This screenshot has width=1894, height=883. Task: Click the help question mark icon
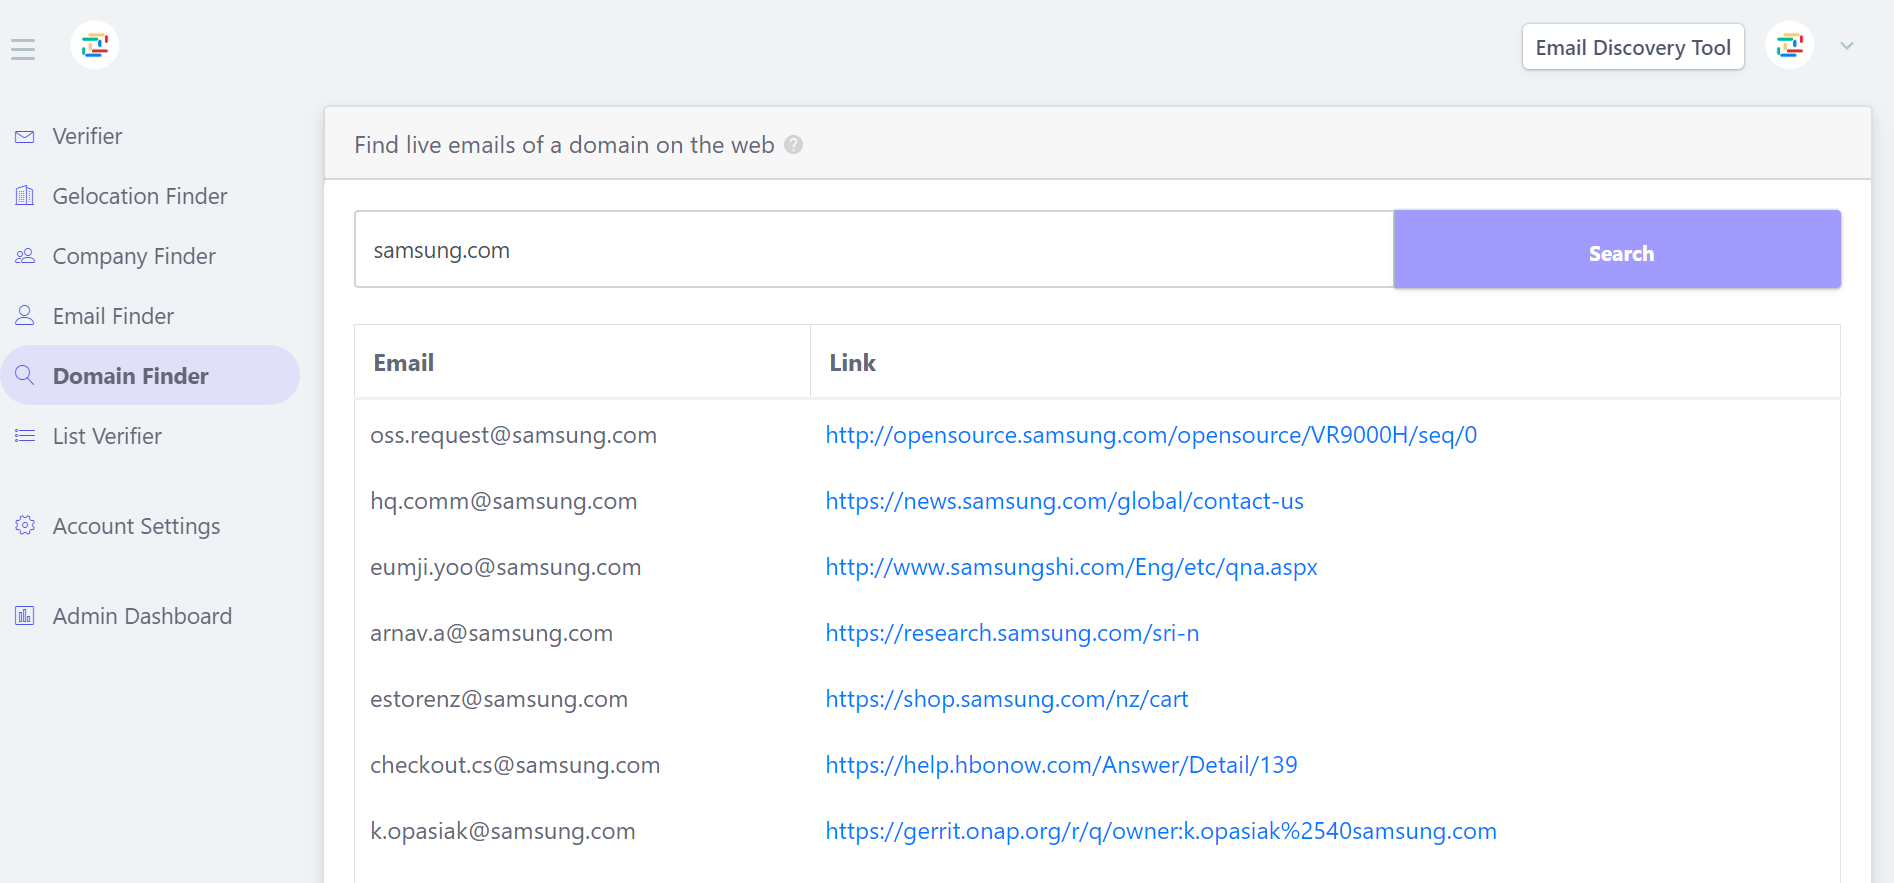(794, 145)
